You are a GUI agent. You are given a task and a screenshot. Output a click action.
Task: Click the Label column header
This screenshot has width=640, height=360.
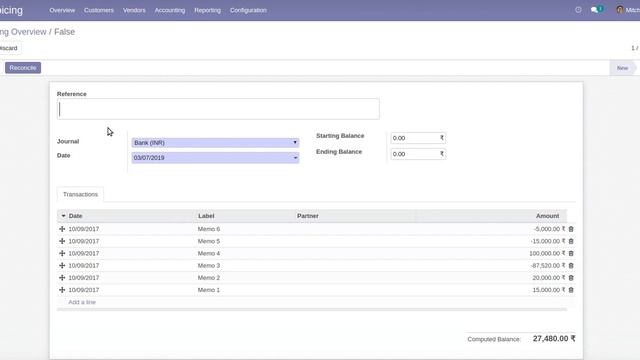[x=206, y=216]
